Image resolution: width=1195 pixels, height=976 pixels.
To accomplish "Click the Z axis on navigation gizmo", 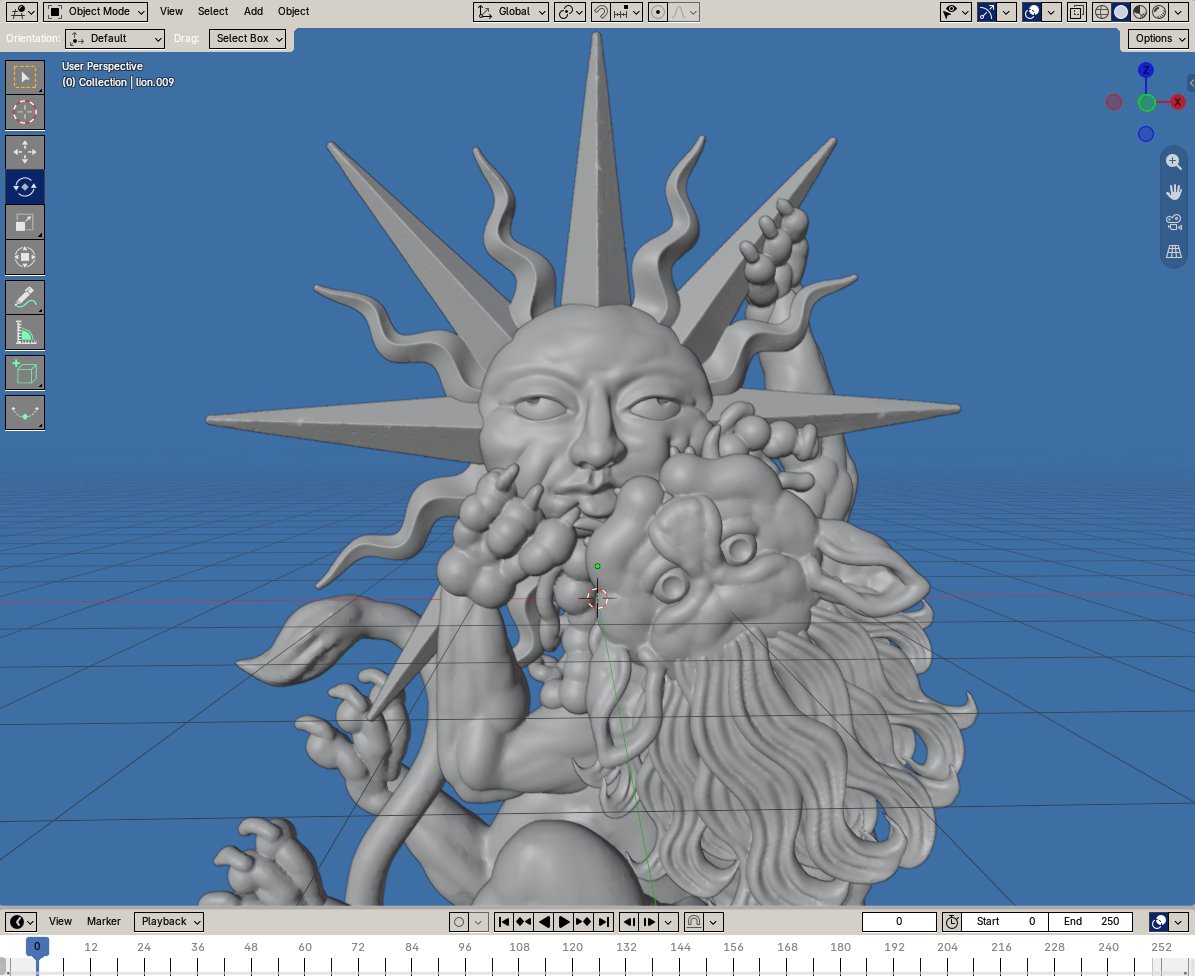I will click(x=1145, y=70).
